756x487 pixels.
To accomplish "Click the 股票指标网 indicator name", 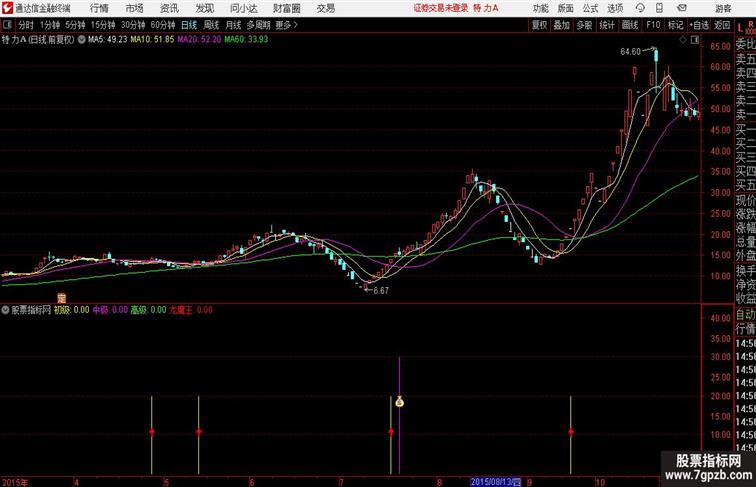I will tap(31, 310).
